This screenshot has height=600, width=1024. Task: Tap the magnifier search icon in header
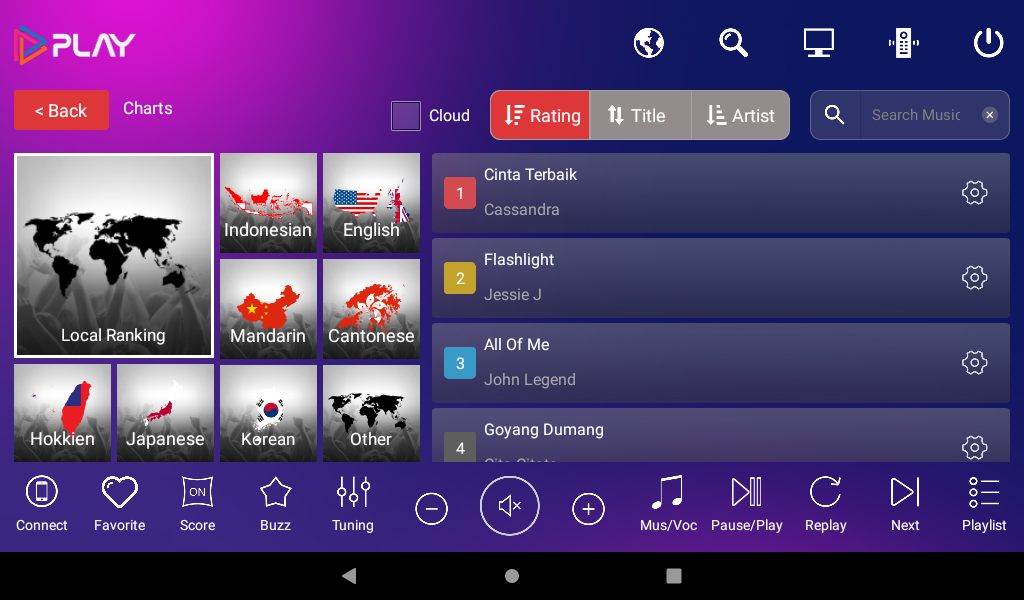(x=733, y=43)
